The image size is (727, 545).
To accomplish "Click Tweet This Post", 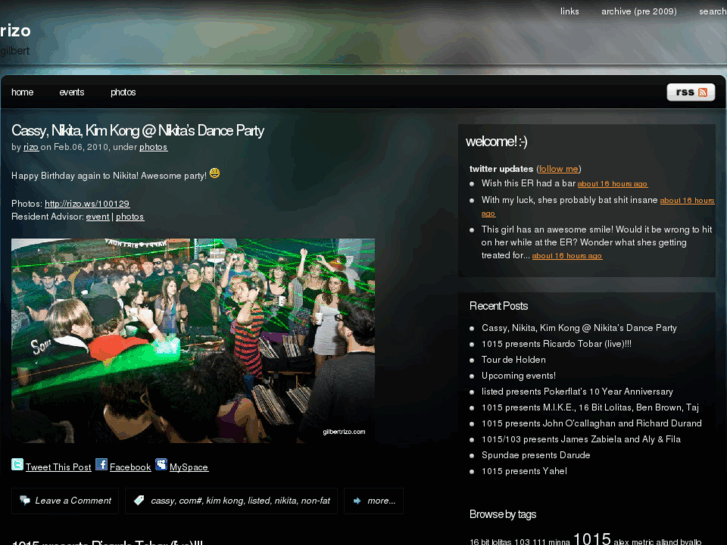I will (58, 467).
